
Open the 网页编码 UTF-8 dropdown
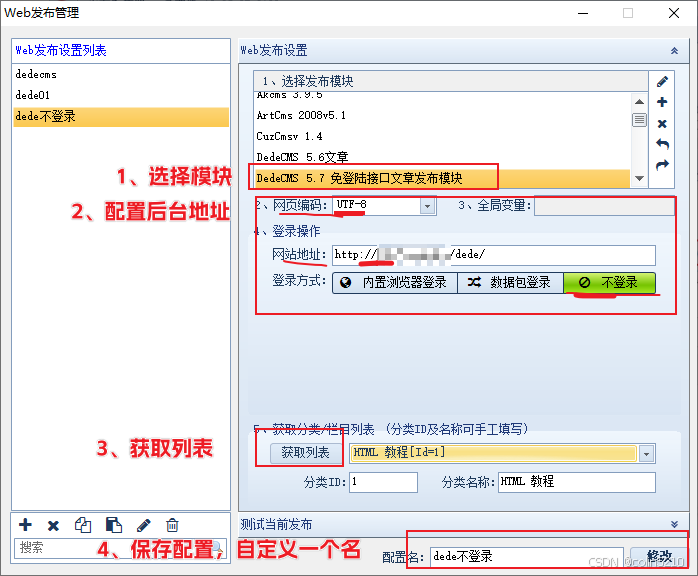(x=427, y=206)
